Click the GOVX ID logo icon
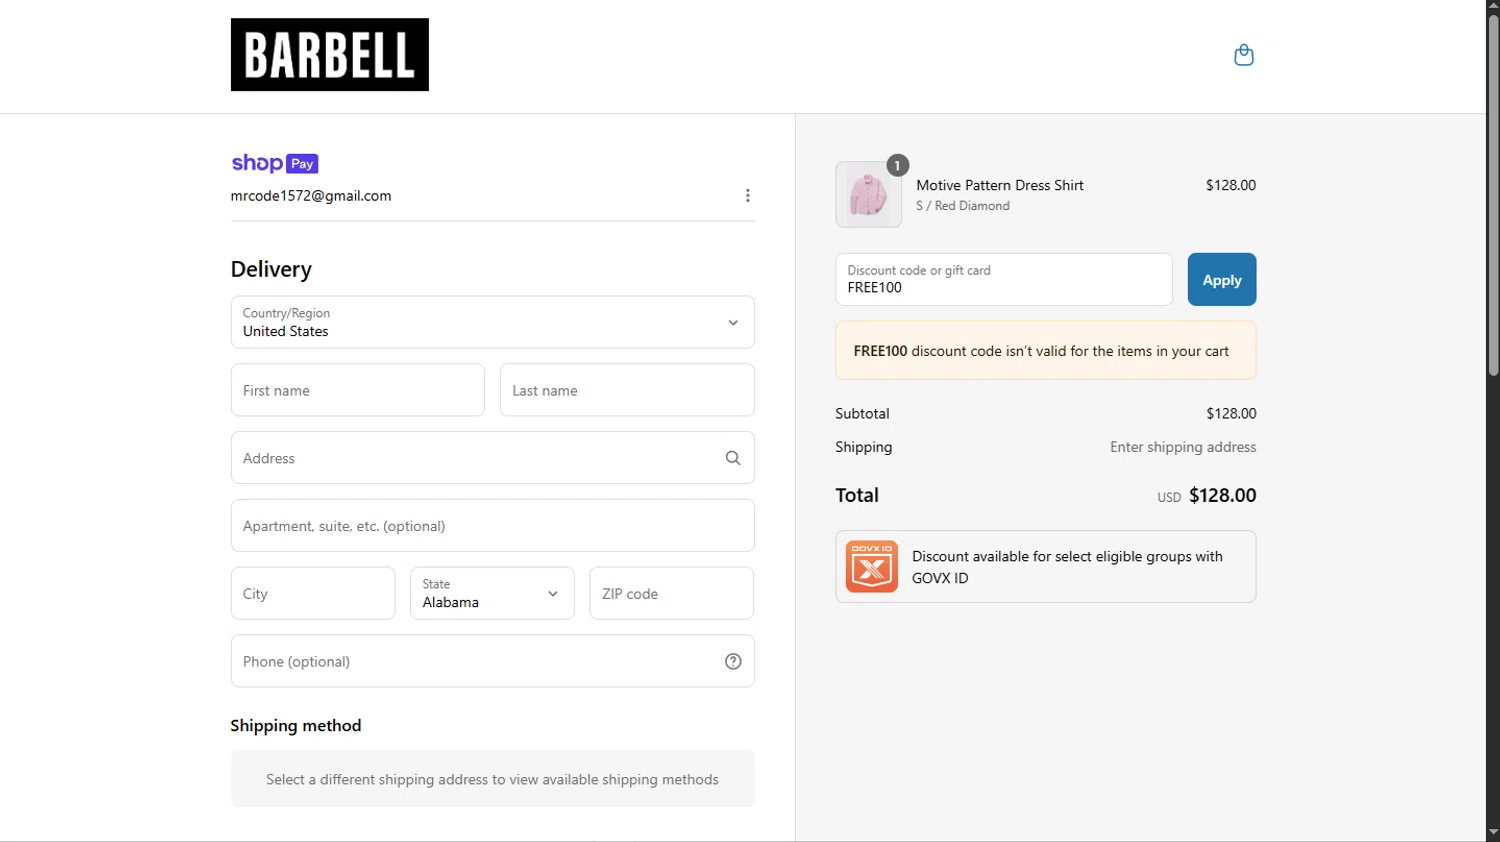 [x=872, y=567]
